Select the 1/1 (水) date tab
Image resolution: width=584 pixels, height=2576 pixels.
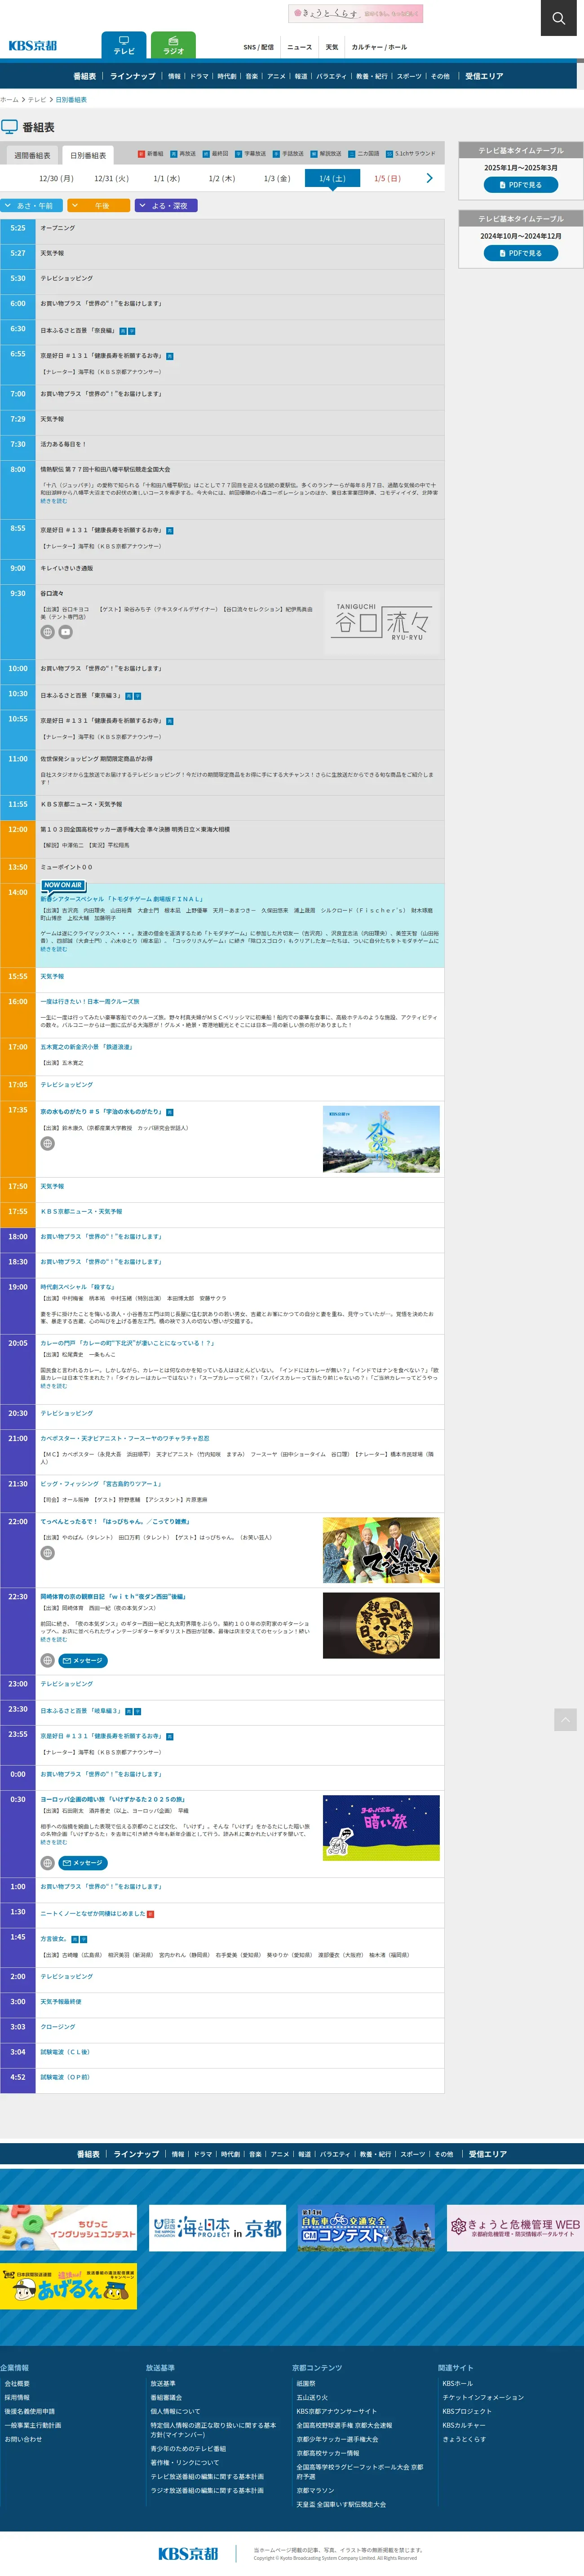(166, 178)
